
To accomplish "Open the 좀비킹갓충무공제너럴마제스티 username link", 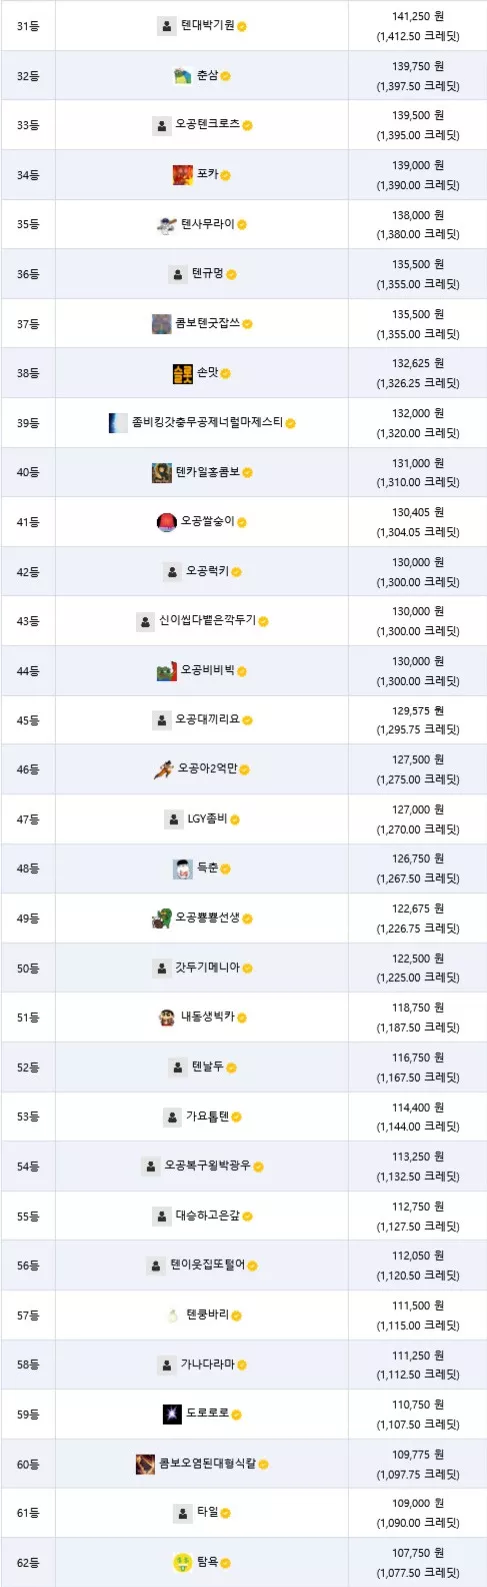I will point(207,423).
